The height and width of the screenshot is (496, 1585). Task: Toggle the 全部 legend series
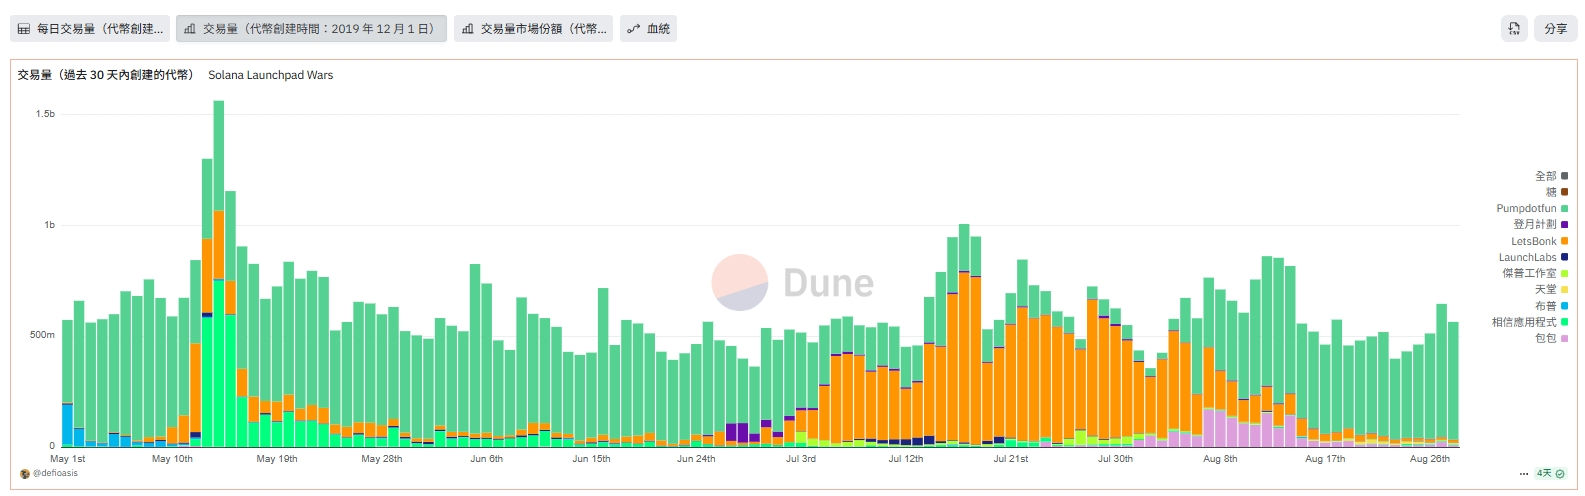coord(1551,176)
